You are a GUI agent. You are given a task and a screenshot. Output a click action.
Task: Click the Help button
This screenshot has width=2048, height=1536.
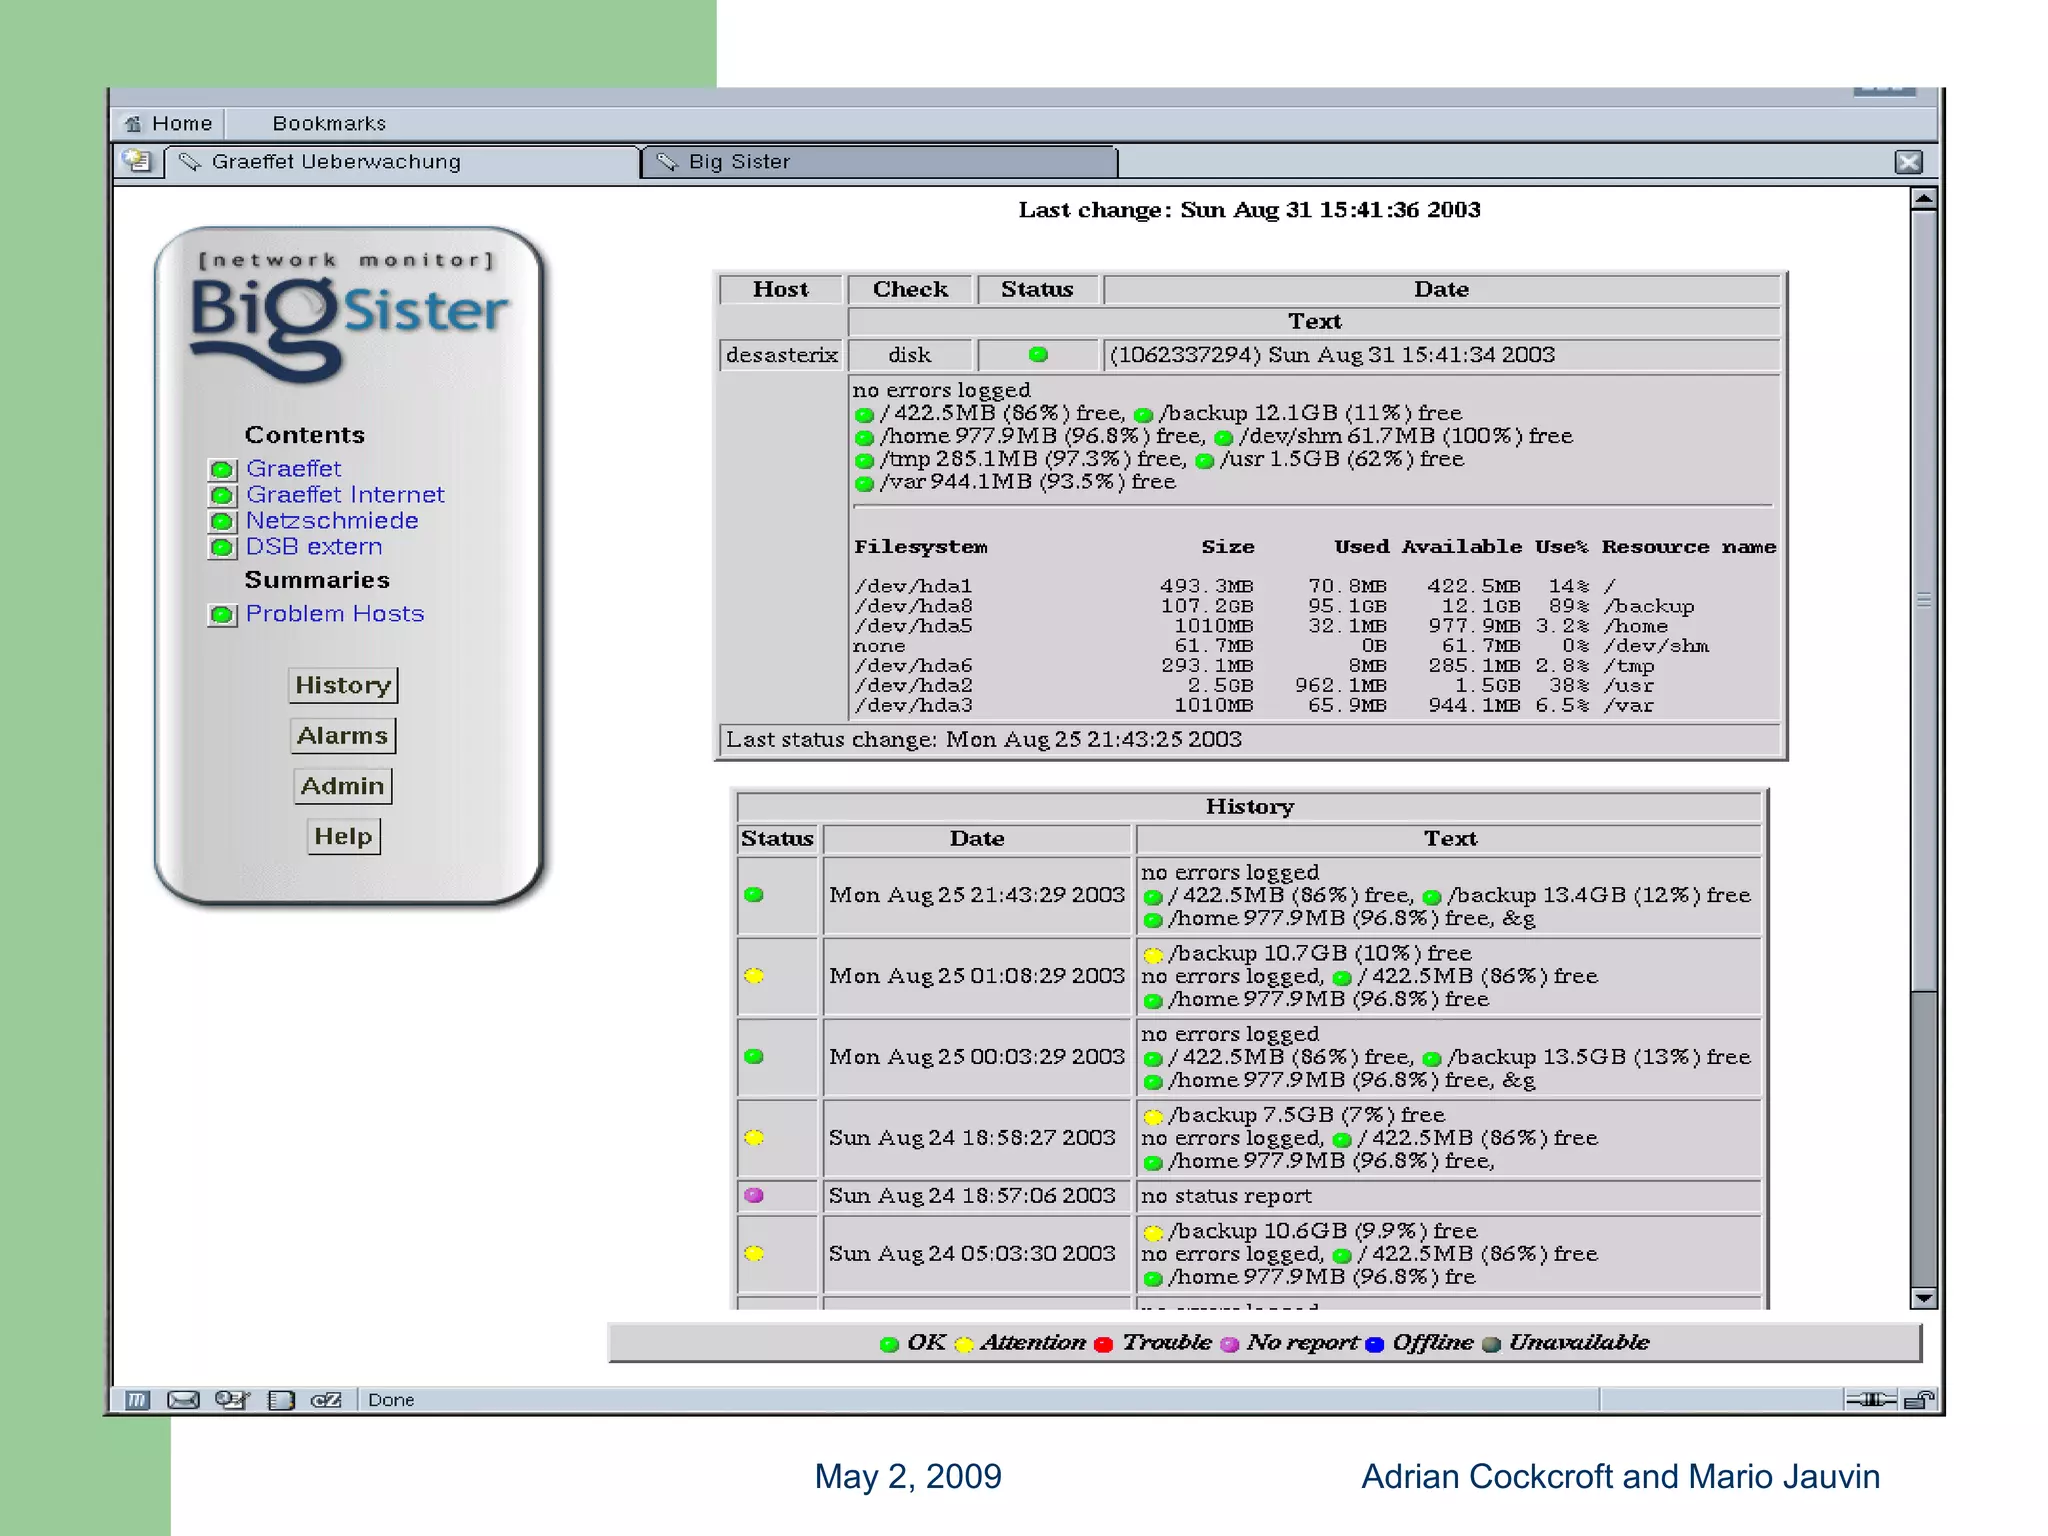343,836
